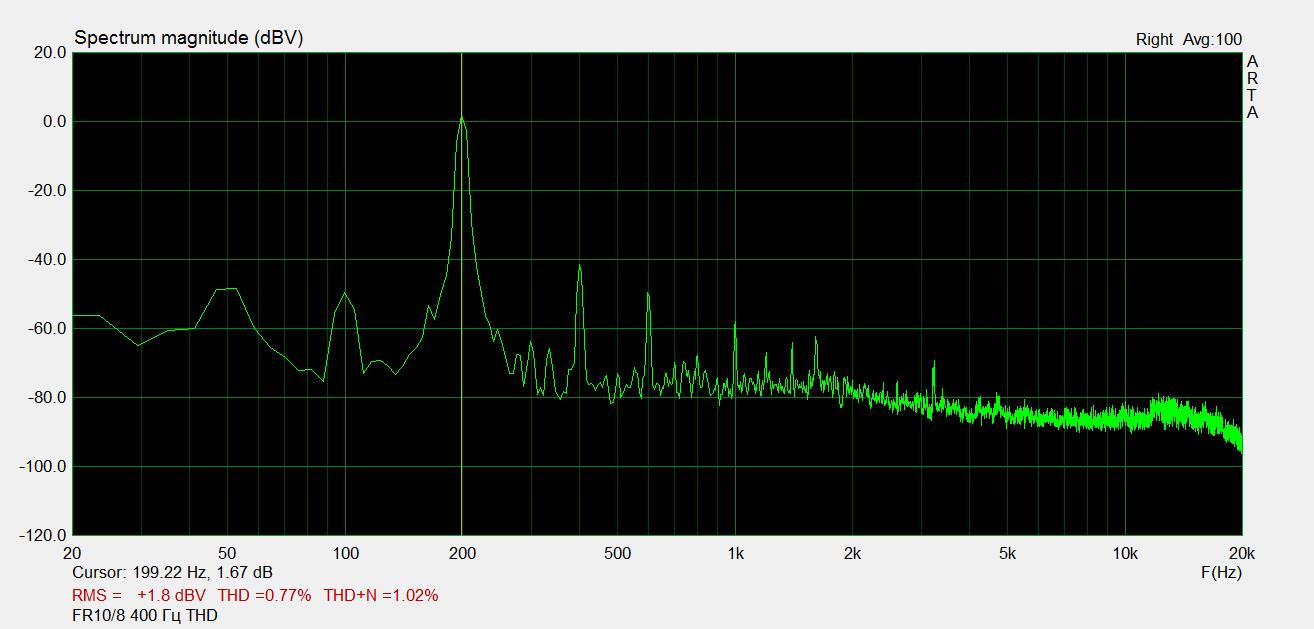This screenshot has height=629, width=1314.
Task: Click the 'Spectrum magnitude (dBV)' title
Action: pos(188,38)
